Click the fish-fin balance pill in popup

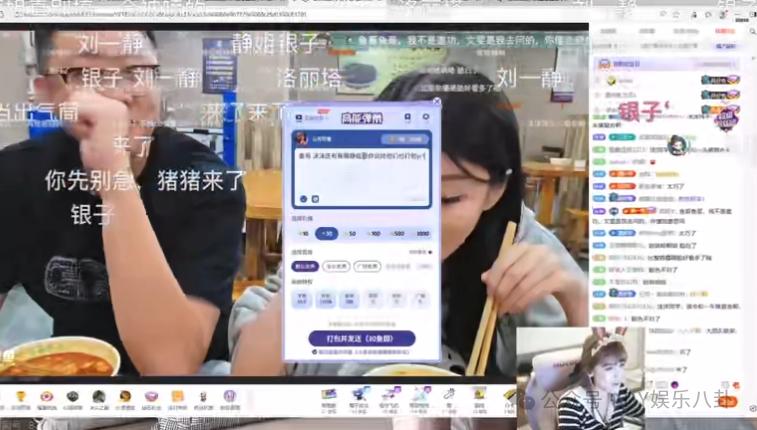coord(405,139)
